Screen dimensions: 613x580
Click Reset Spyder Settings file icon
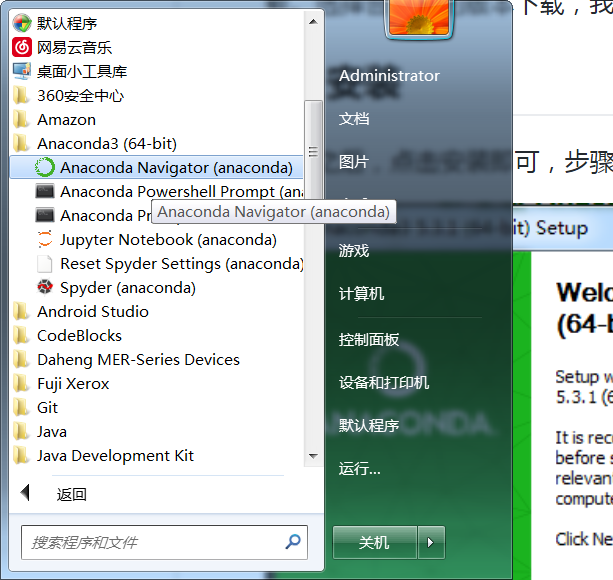45,263
